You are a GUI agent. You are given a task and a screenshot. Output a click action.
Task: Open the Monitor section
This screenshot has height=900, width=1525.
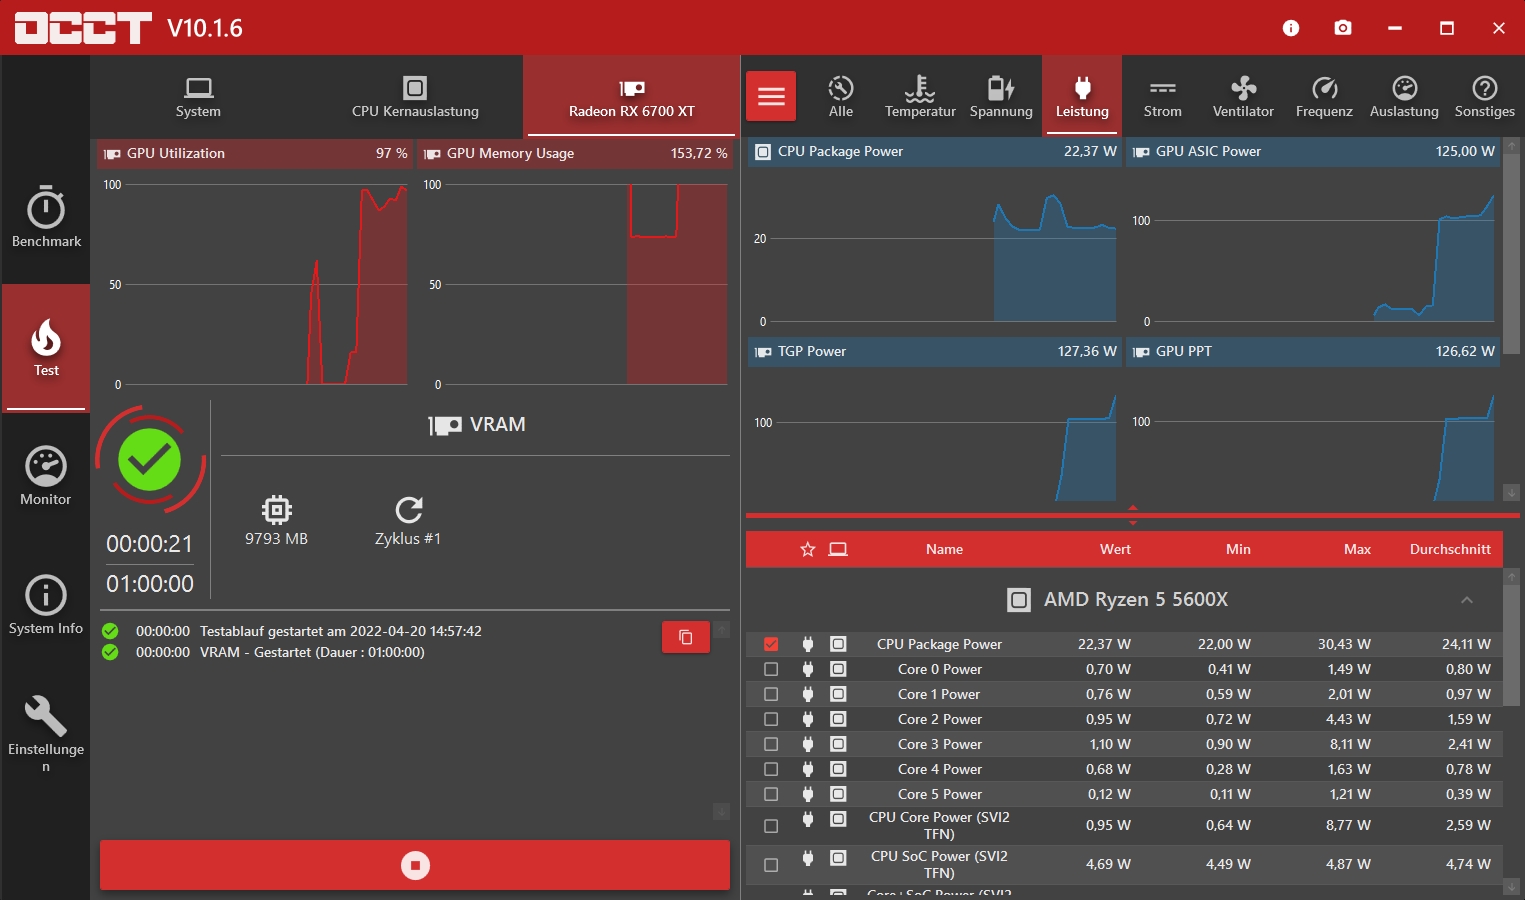[x=46, y=476]
